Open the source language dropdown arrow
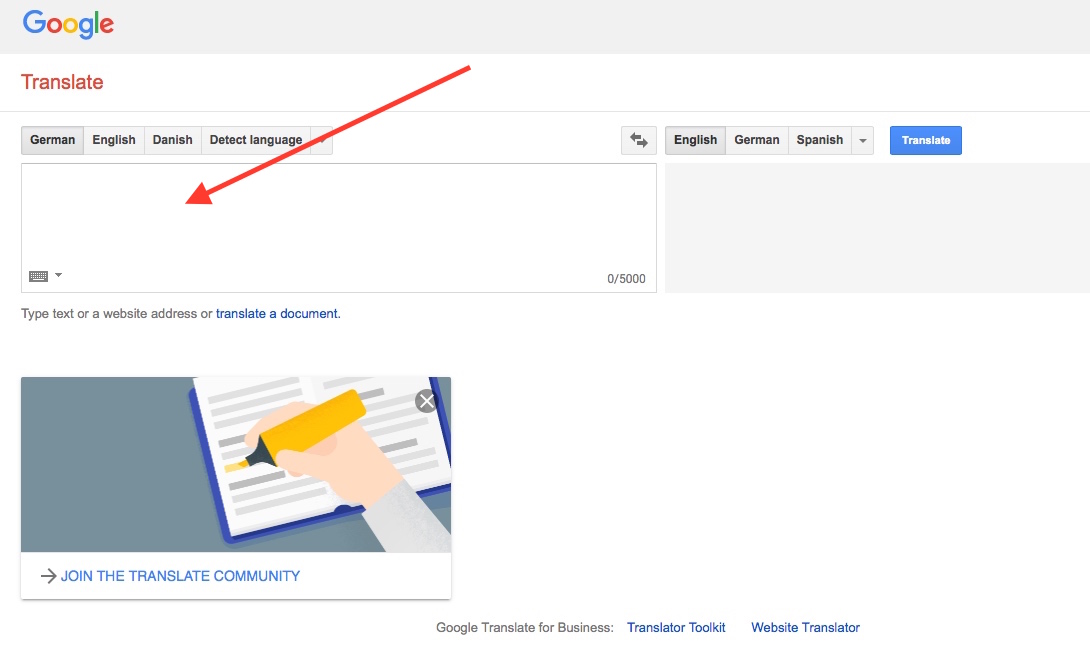 point(321,140)
